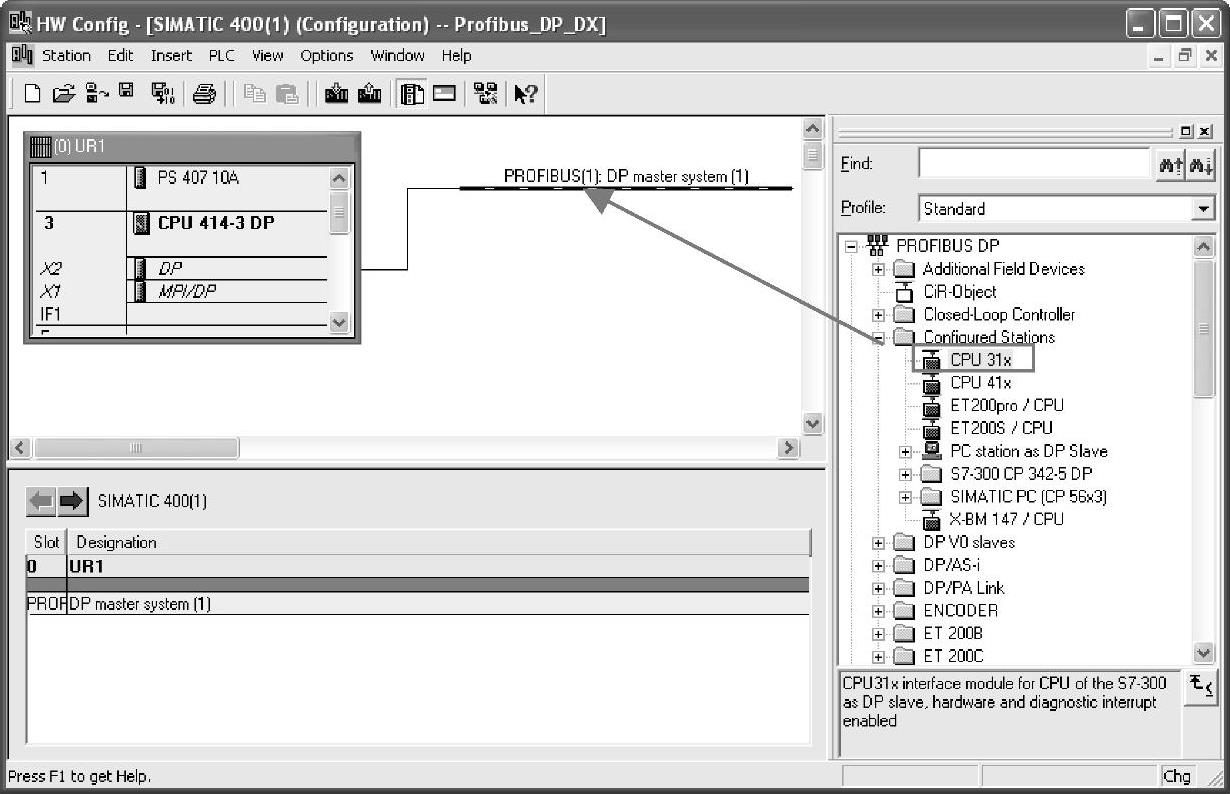Click the forward arrow beside SIMATIC 400(1)
This screenshot has height=794, width=1230.
click(x=73, y=501)
